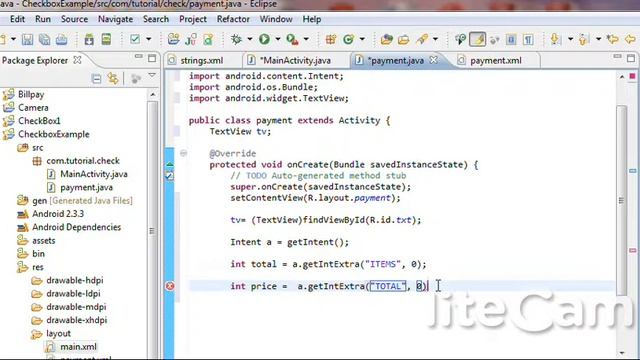
Task: Click the Back navigation arrow icon
Action: 631,39
